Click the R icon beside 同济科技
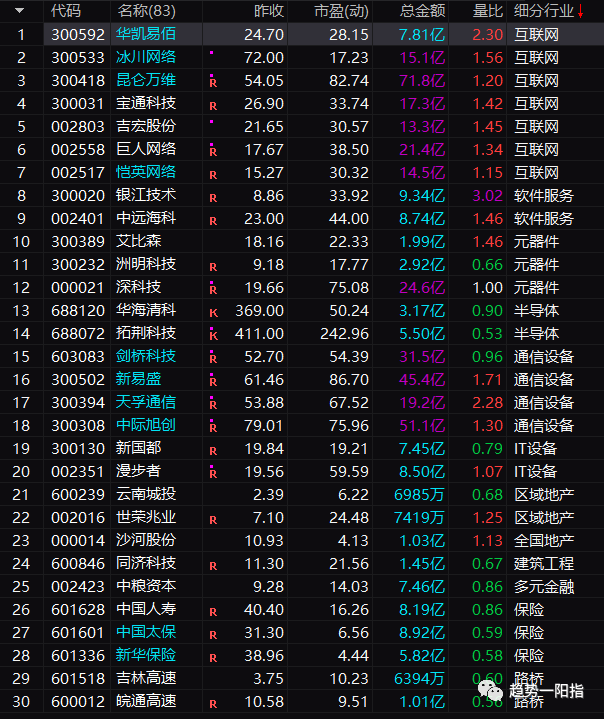 click(x=213, y=566)
